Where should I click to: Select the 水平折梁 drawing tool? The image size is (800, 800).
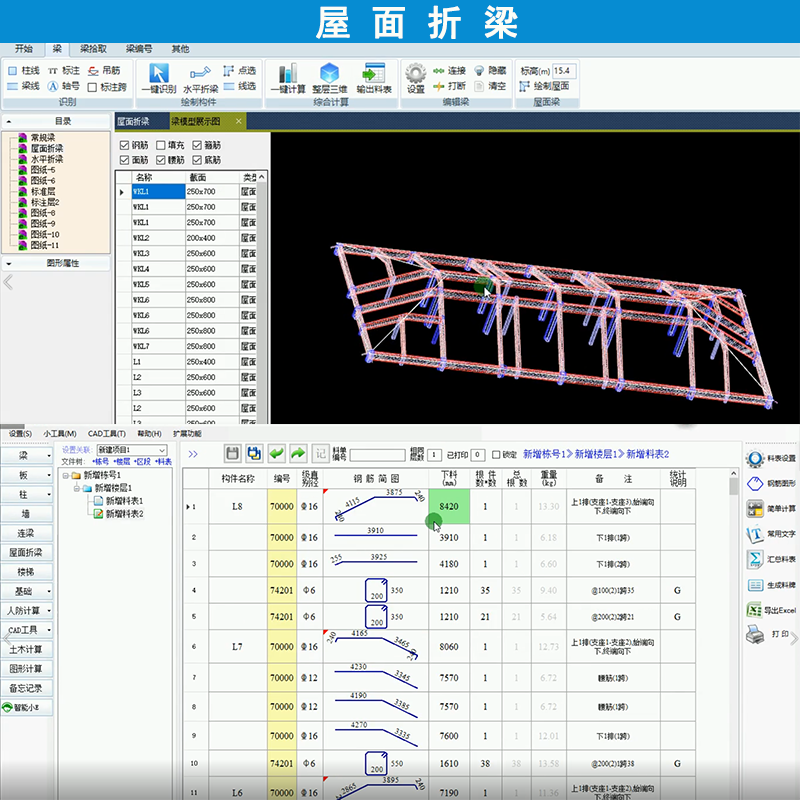[x=200, y=79]
